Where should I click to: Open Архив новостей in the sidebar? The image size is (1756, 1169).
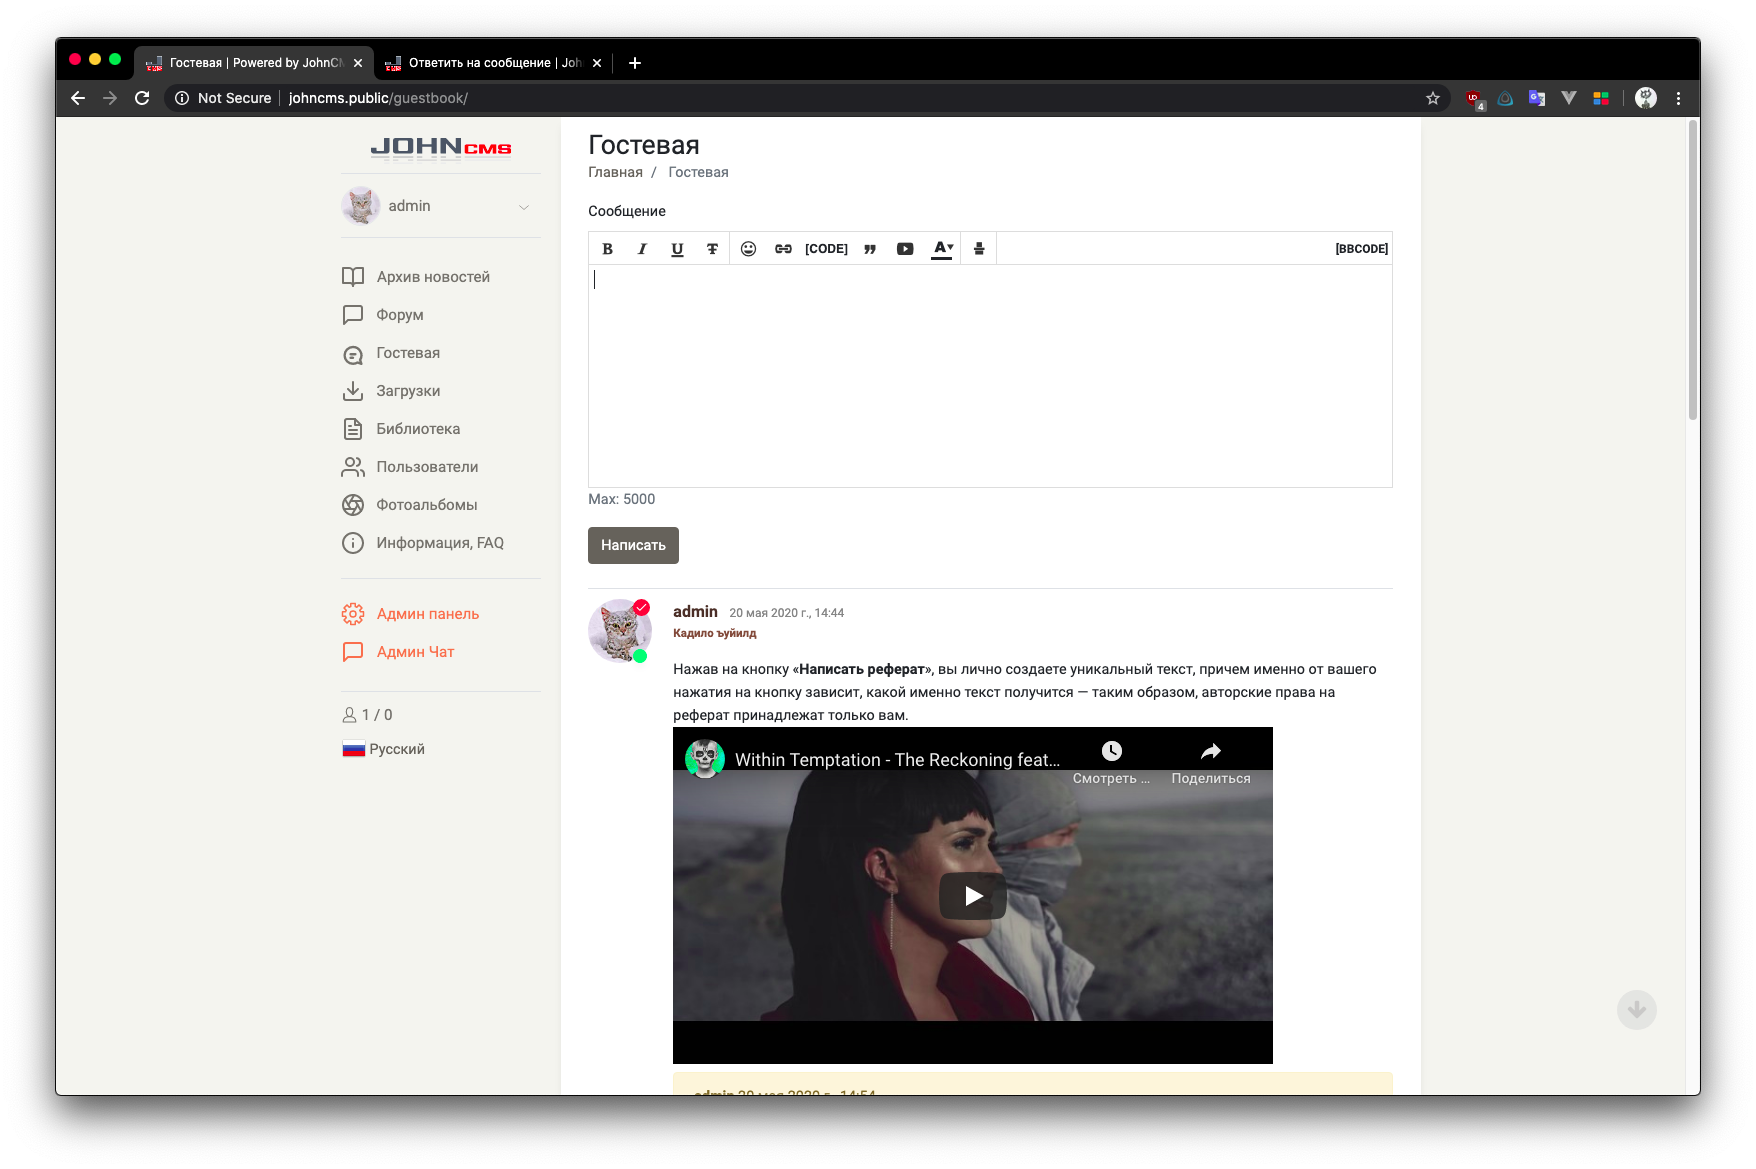point(433,277)
